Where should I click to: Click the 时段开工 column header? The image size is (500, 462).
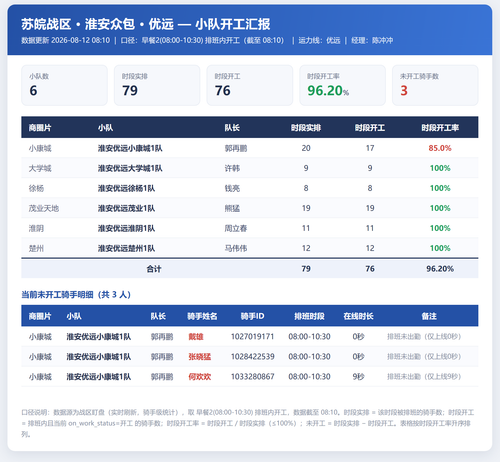[370, 128]
